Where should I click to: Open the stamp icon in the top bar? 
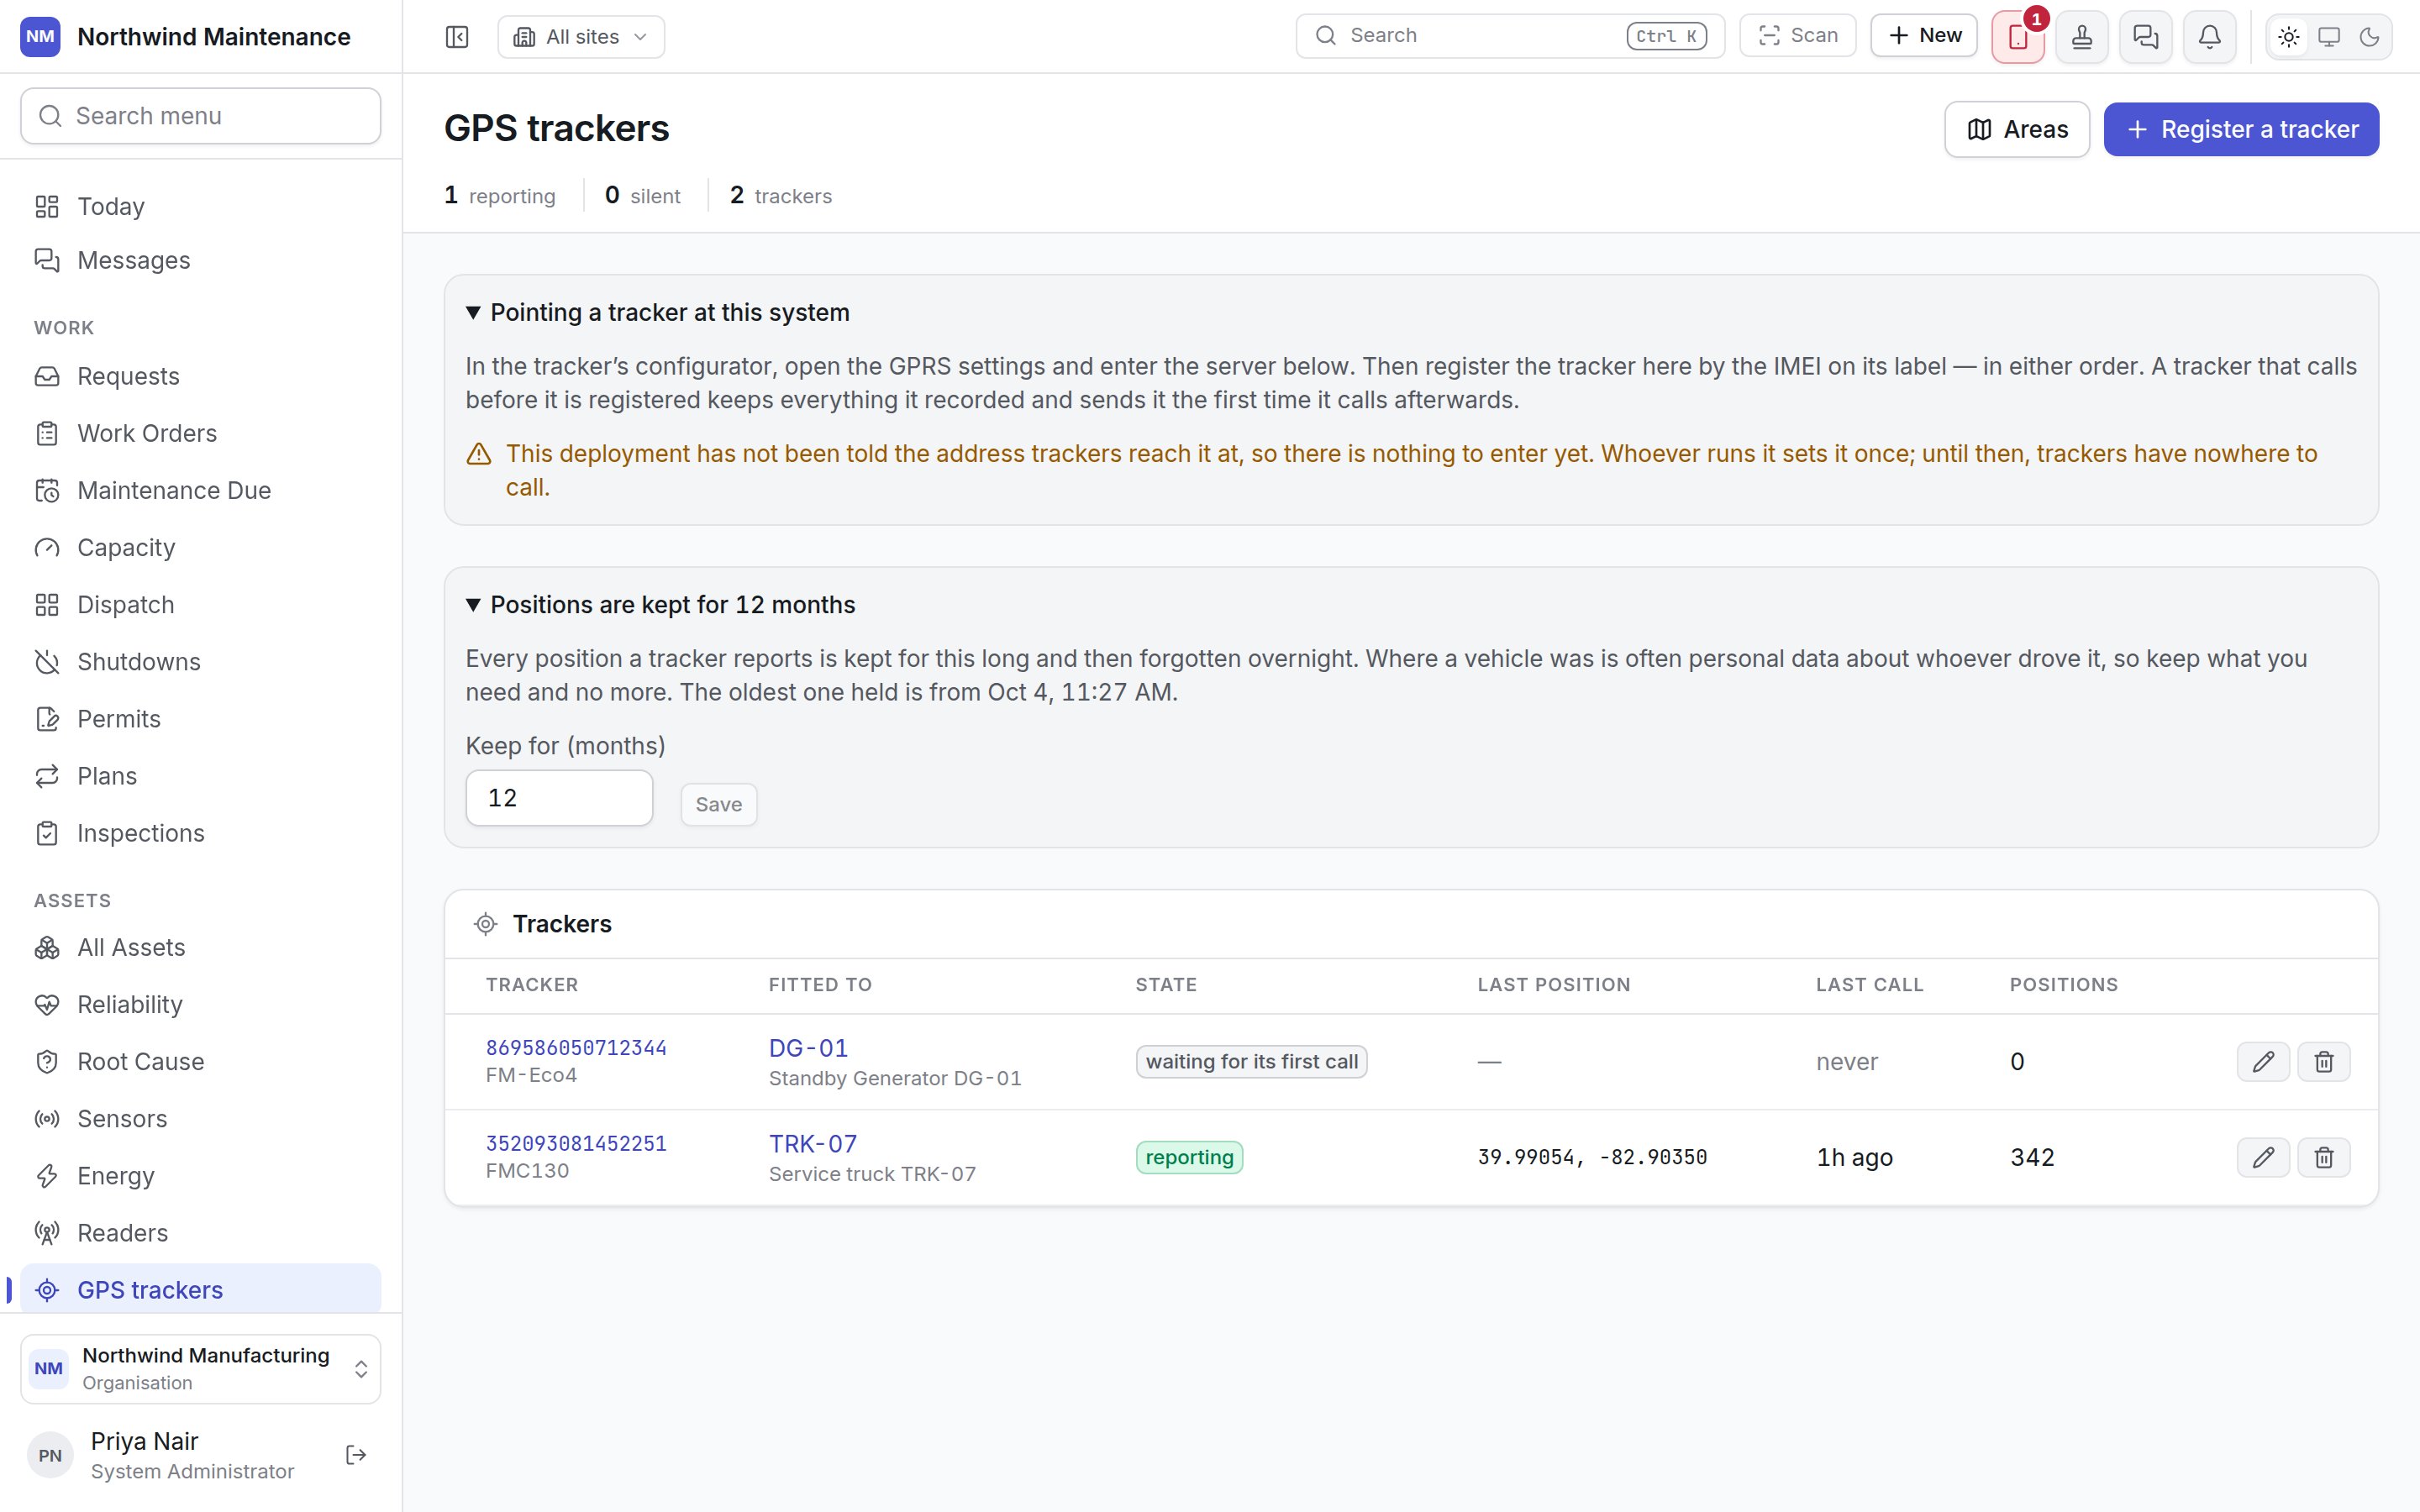pyautogui.click(x=2082, y=37)
